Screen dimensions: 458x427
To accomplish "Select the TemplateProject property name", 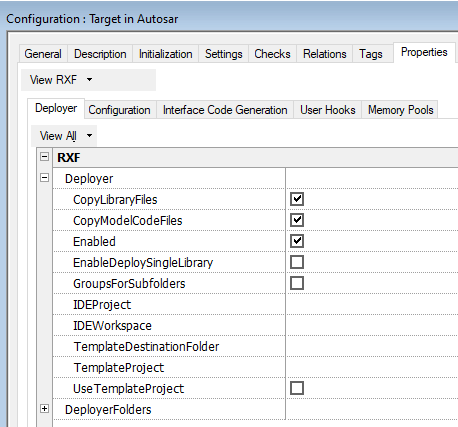I will [119, 368].
